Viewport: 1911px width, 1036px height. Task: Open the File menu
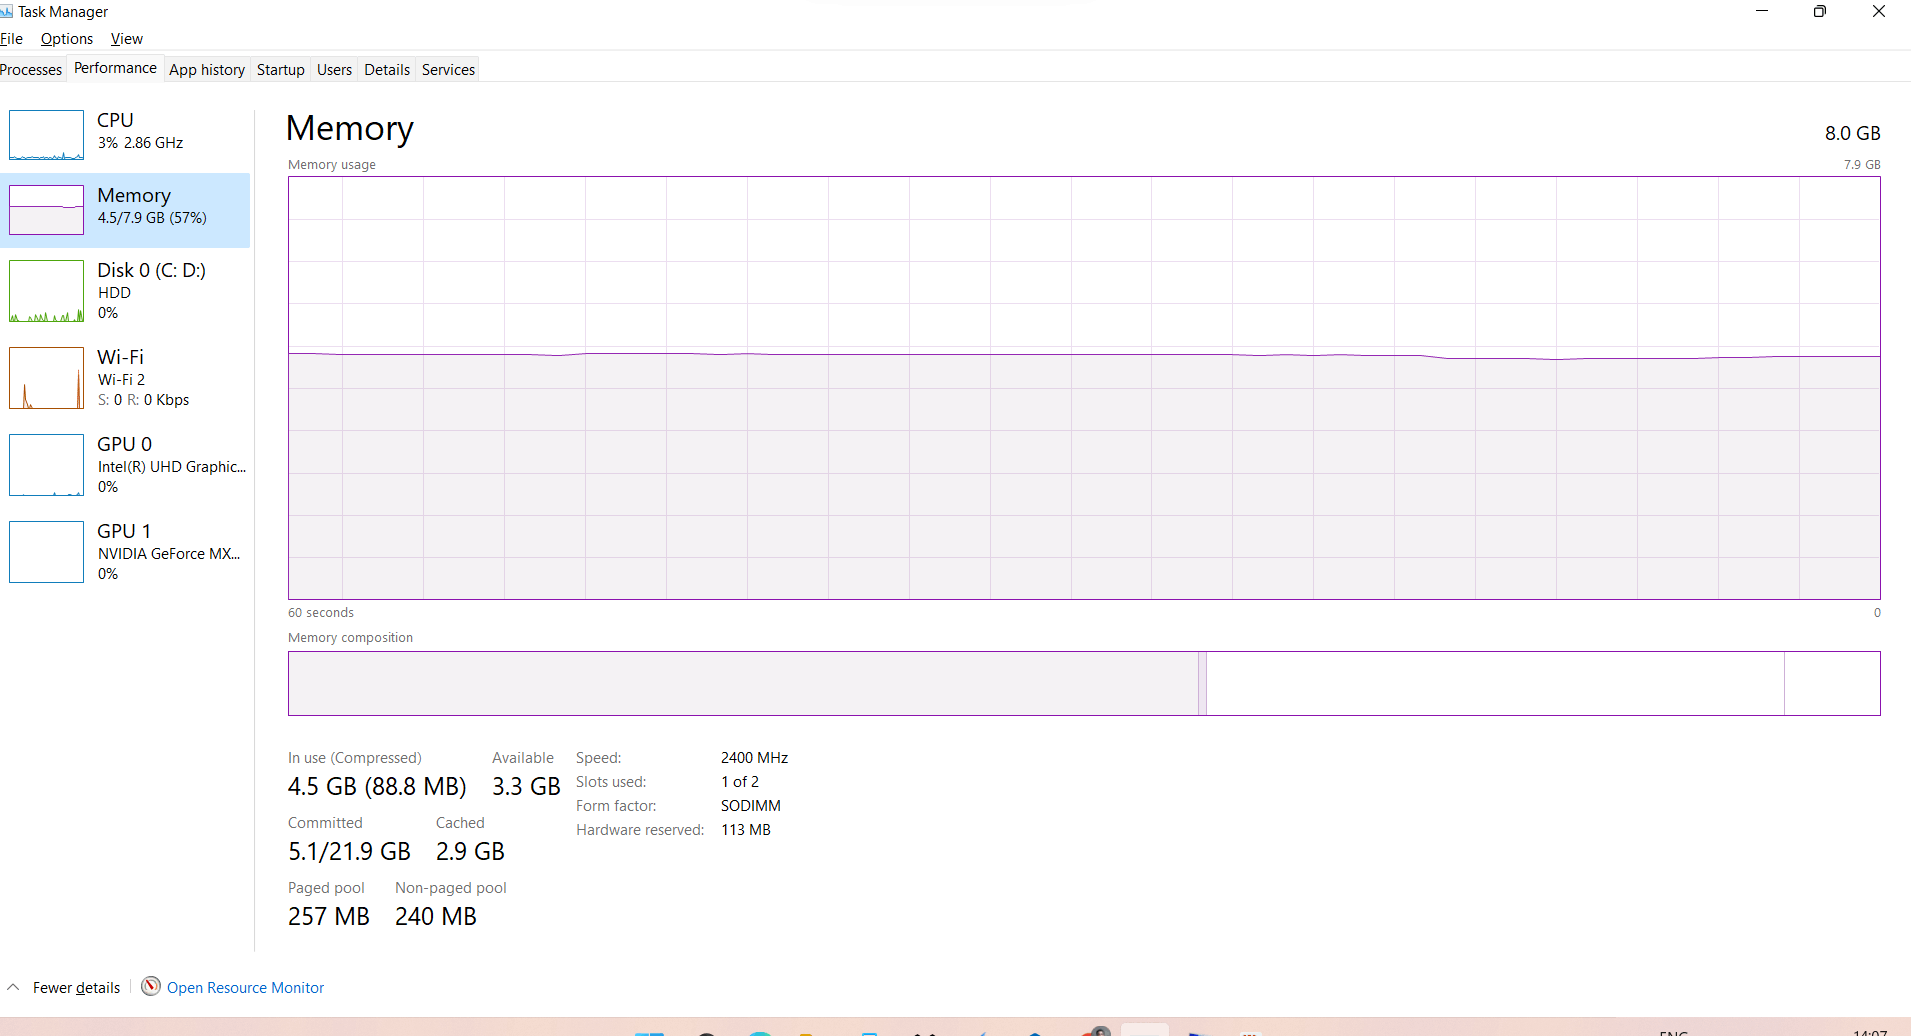coord(11,39)
